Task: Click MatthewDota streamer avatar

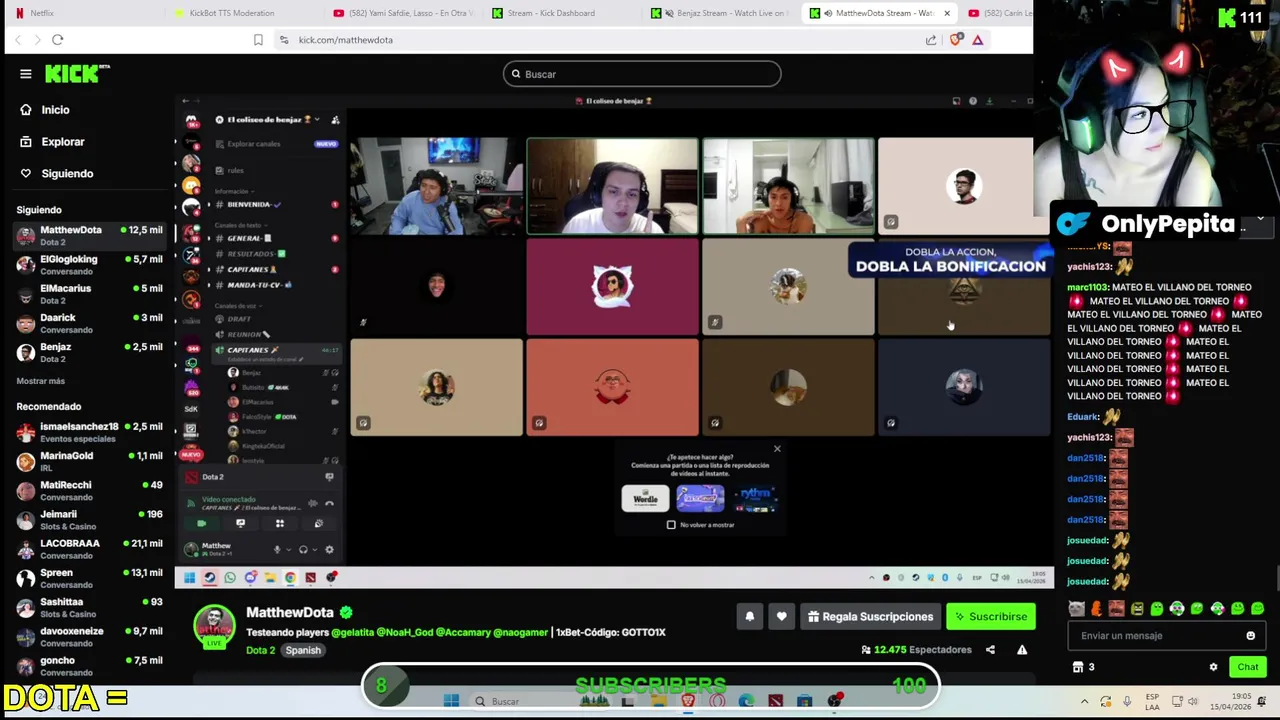Action: [x=214, y=626]
